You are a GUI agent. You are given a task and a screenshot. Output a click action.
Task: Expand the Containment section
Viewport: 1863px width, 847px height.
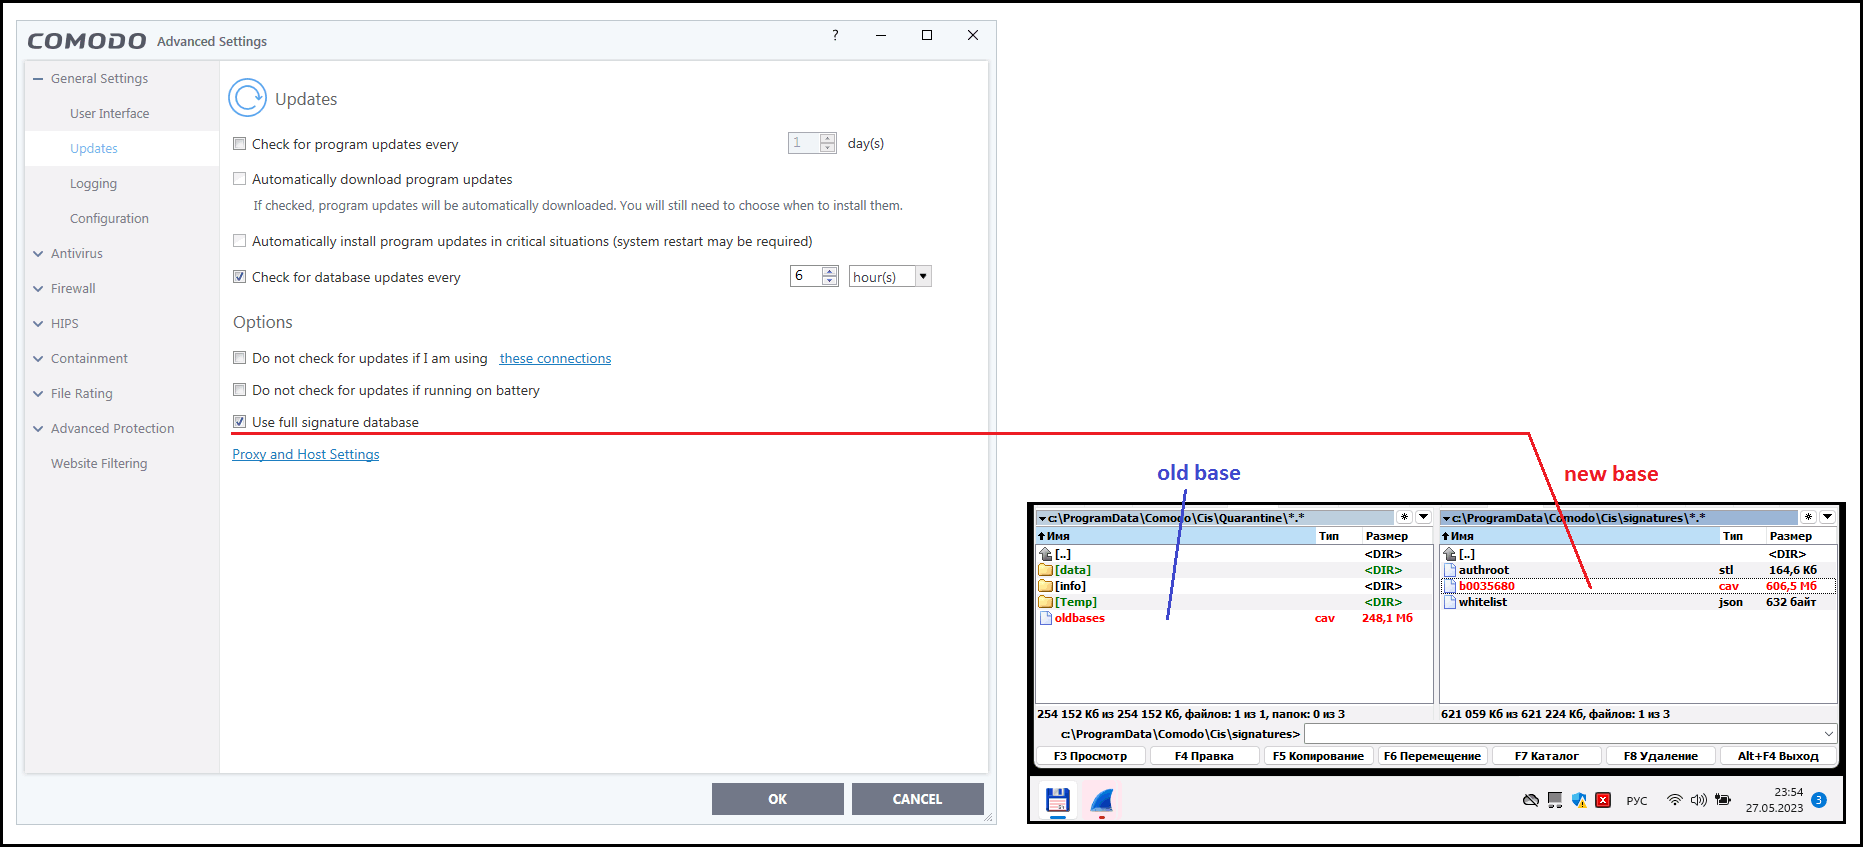(38, 359)
